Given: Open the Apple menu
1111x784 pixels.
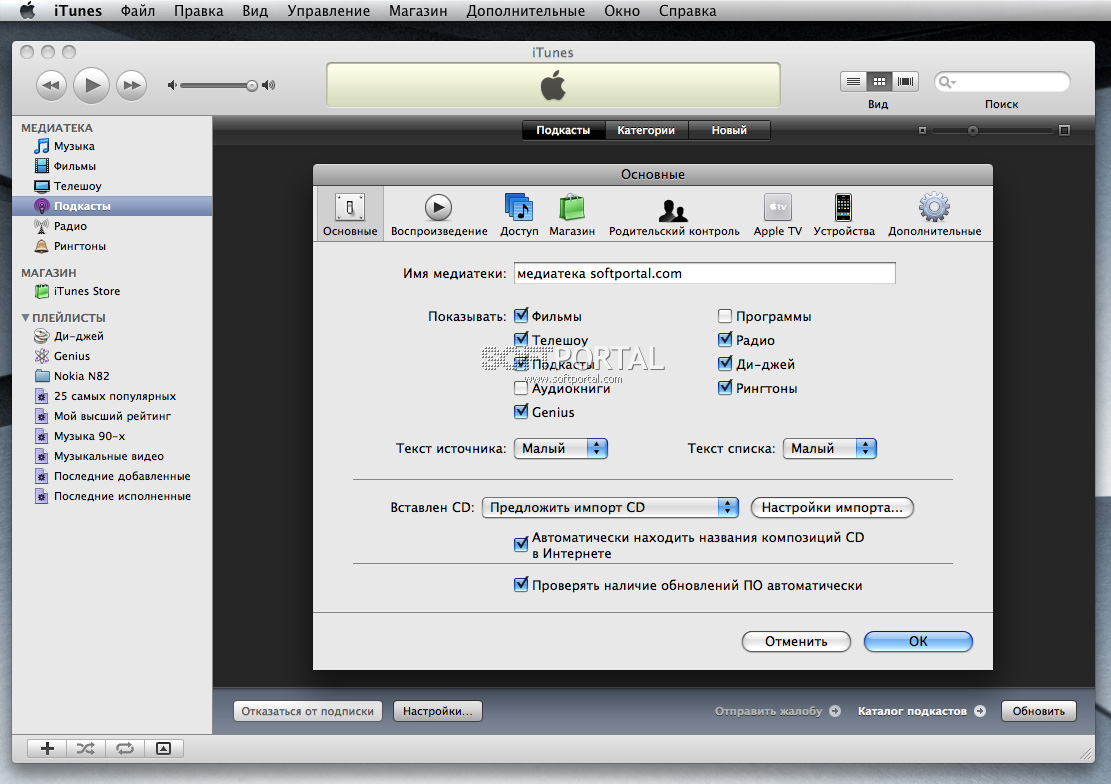Looking at the screenshot, I should [28, 11].
